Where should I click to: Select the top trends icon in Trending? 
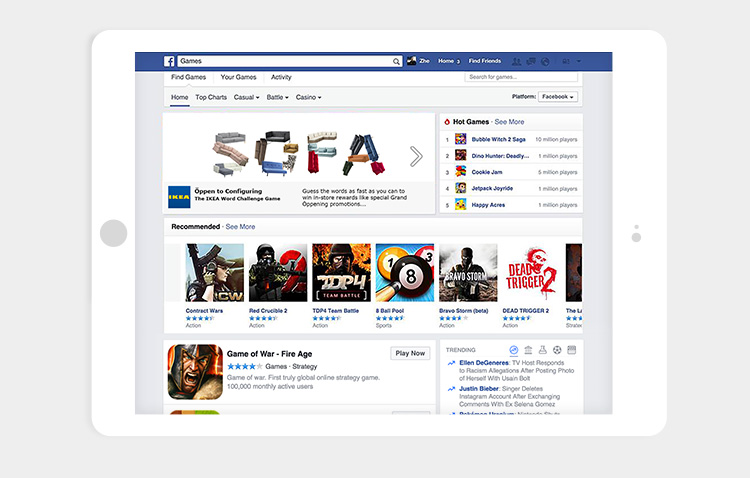(x=514, y=350)
